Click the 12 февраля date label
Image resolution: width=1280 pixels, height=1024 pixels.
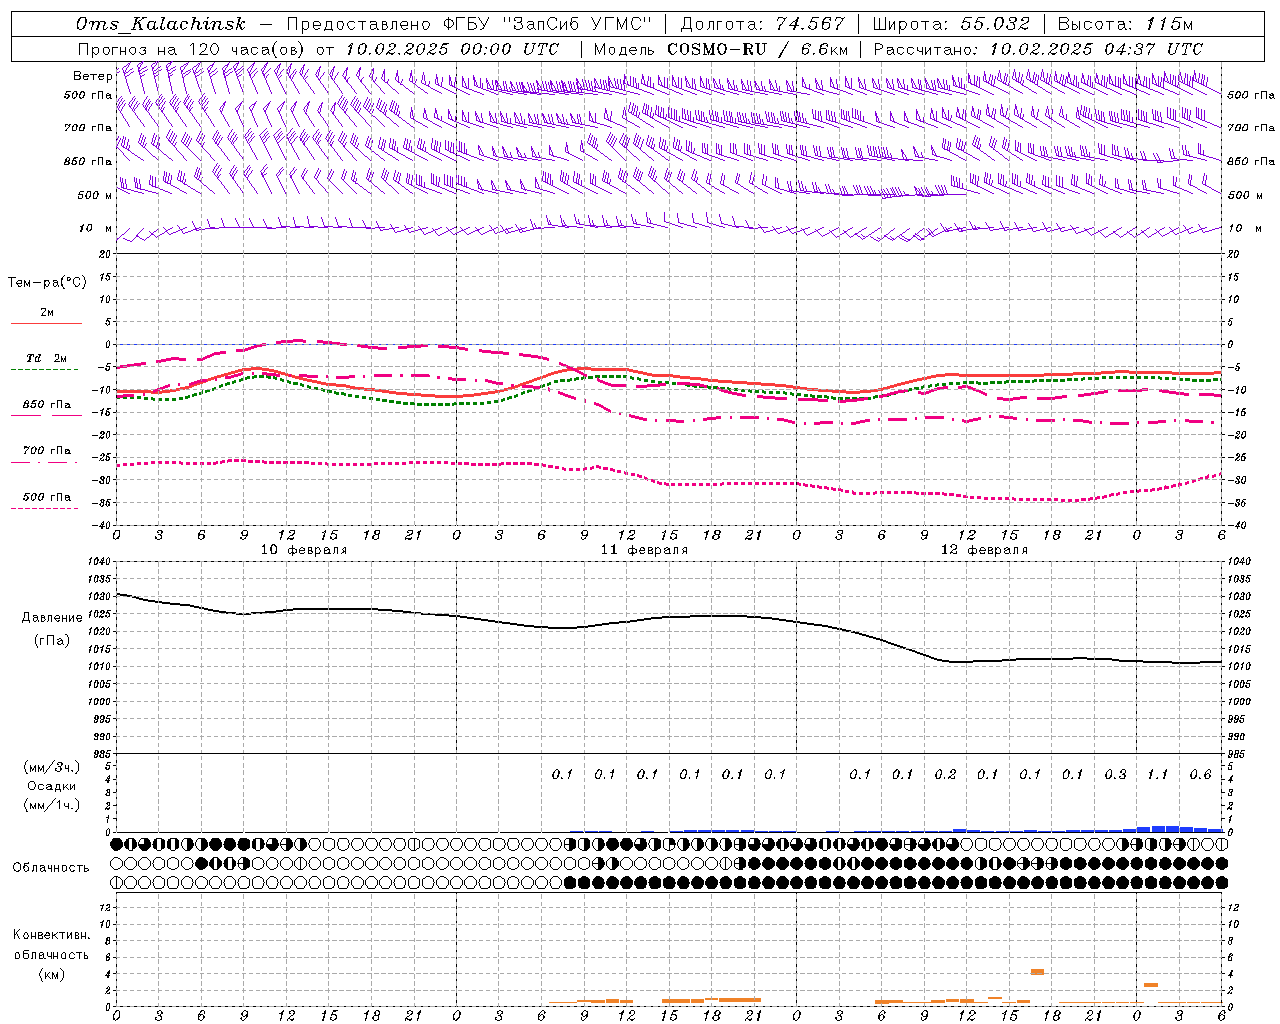click(x=984, y=550)
